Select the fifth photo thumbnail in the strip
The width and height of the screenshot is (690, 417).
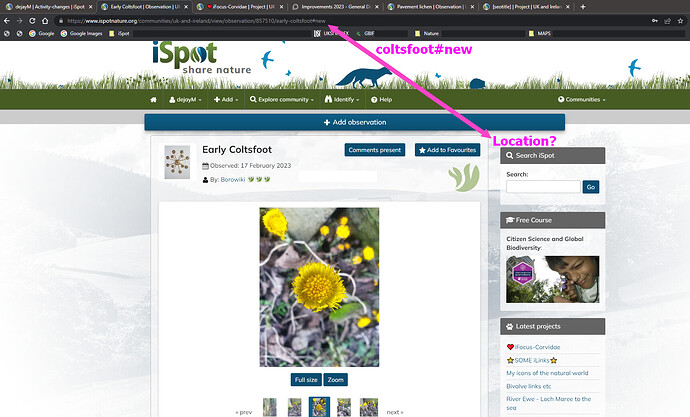pyautogui.click(x=369, y=407)
